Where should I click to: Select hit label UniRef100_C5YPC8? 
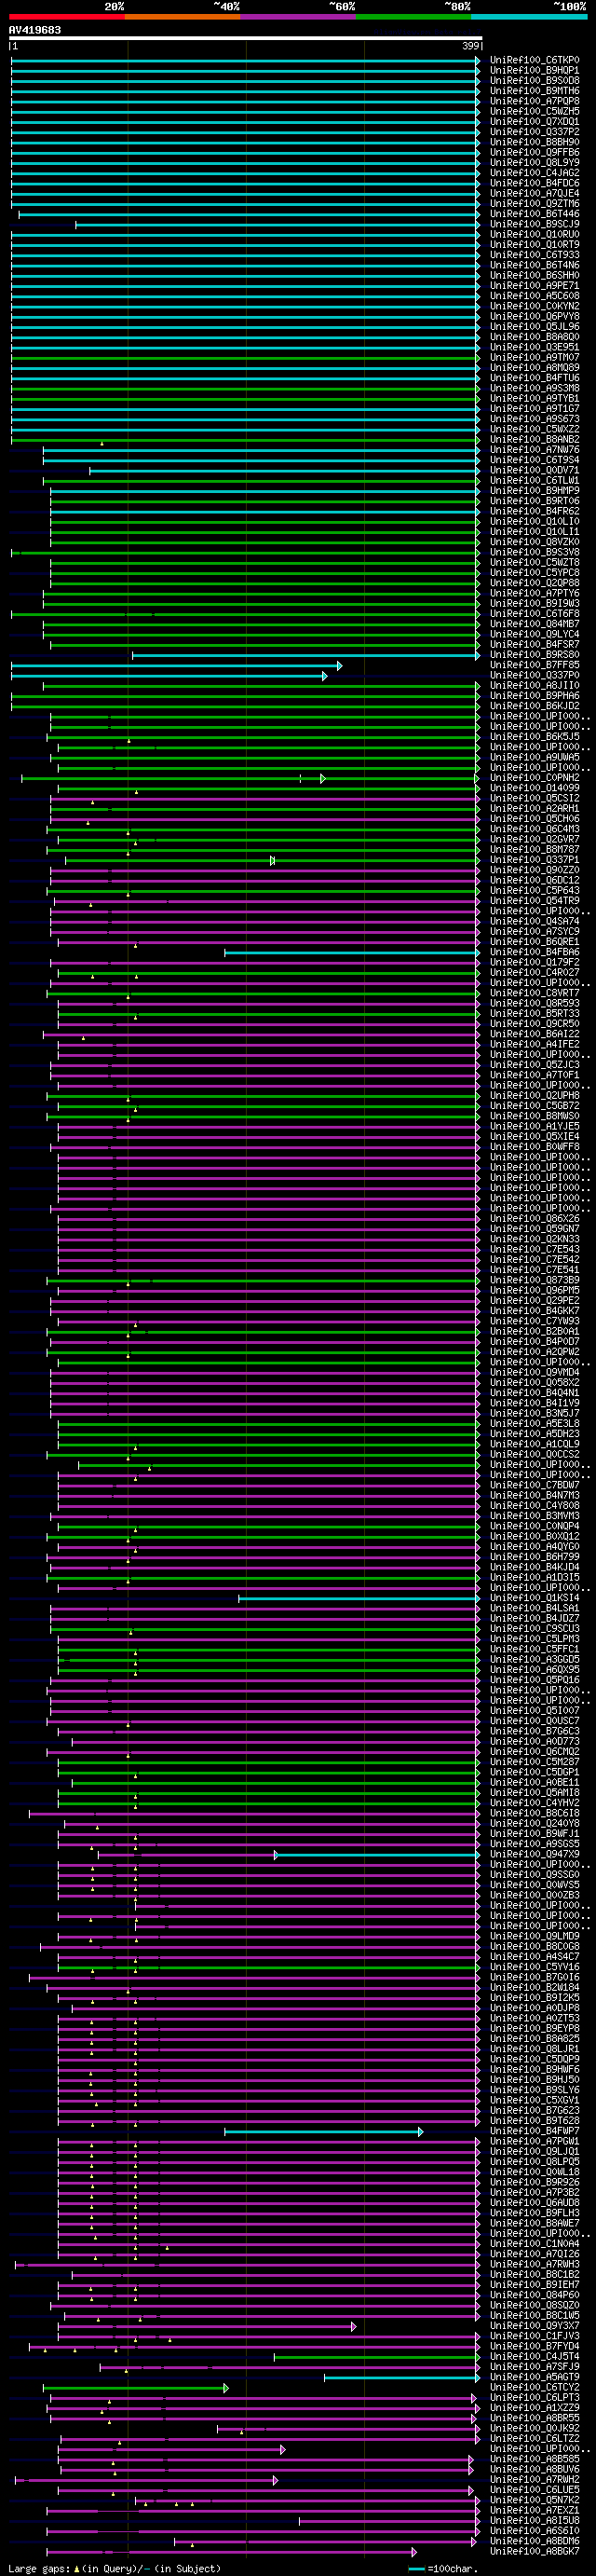click(534, 573)
